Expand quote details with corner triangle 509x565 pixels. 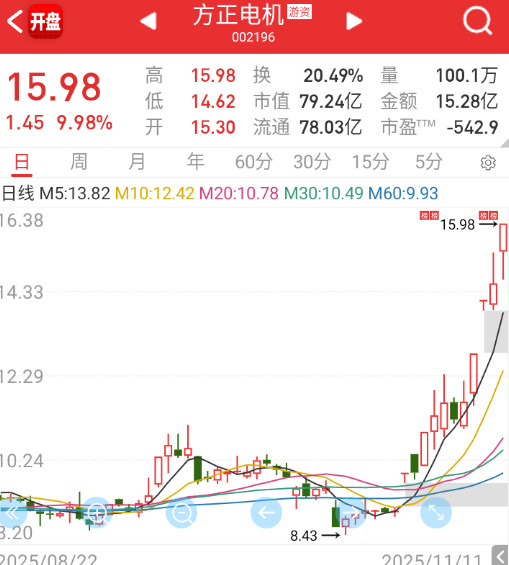[x=505, y=143]
